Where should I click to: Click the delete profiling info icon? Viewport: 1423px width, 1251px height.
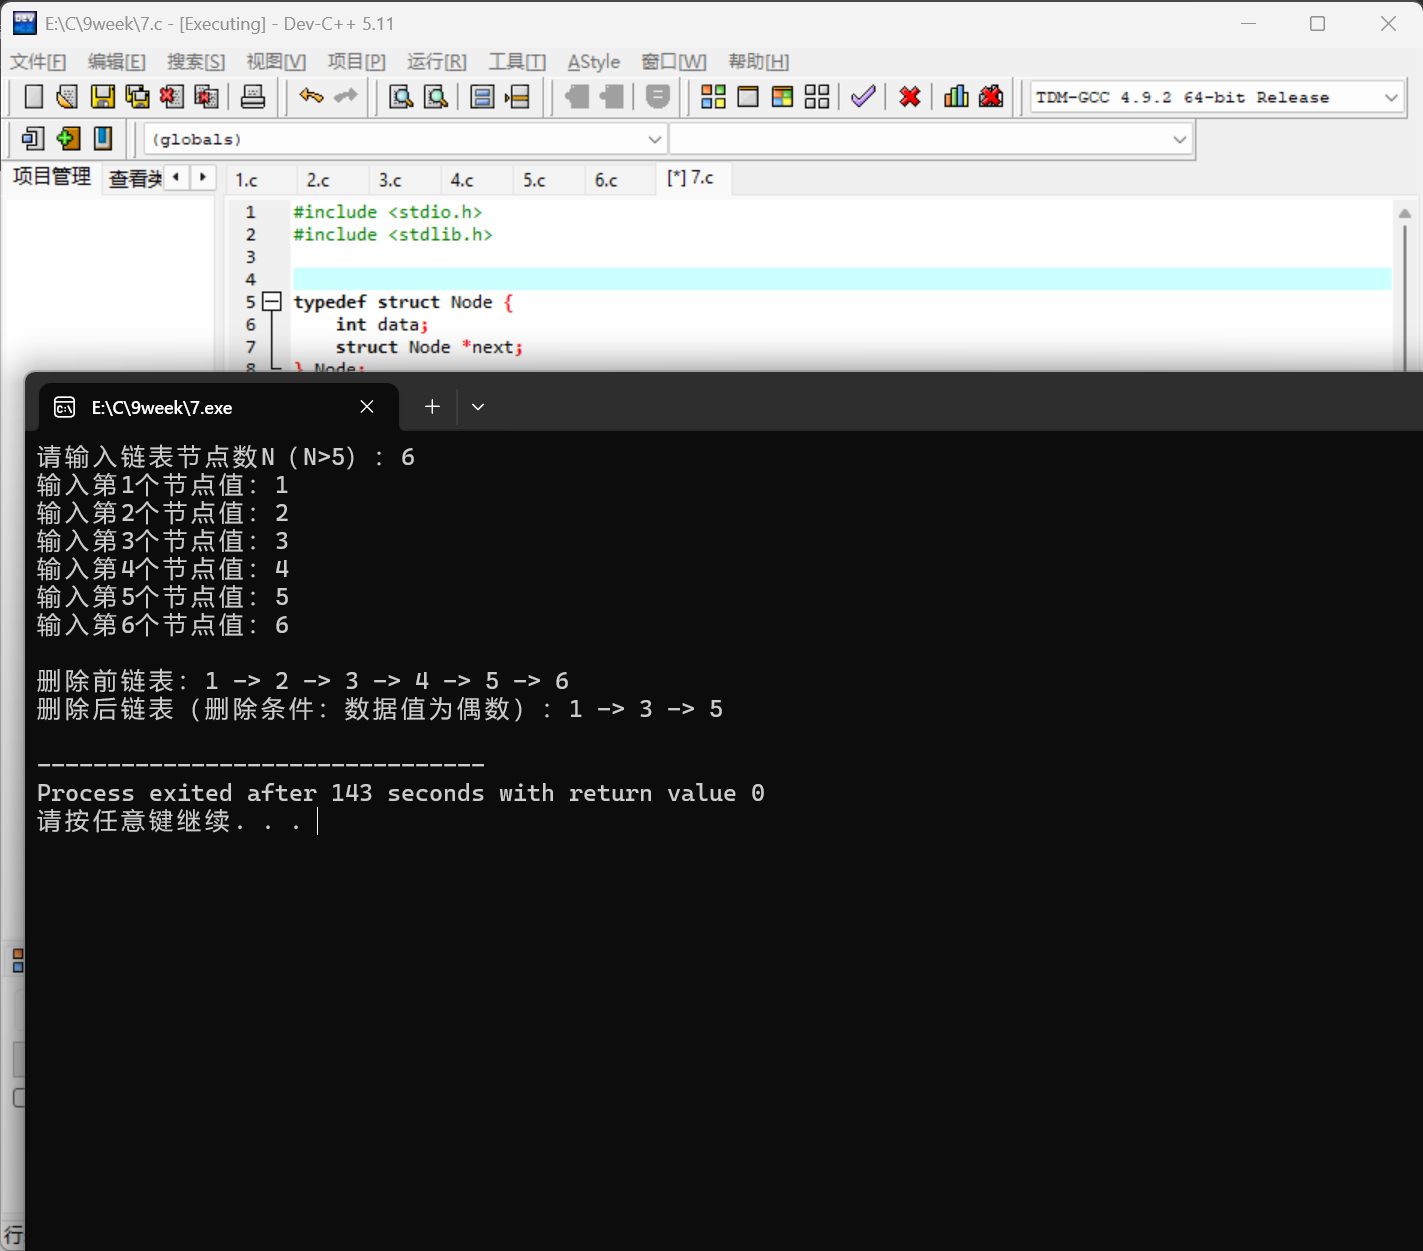point(991,97)
